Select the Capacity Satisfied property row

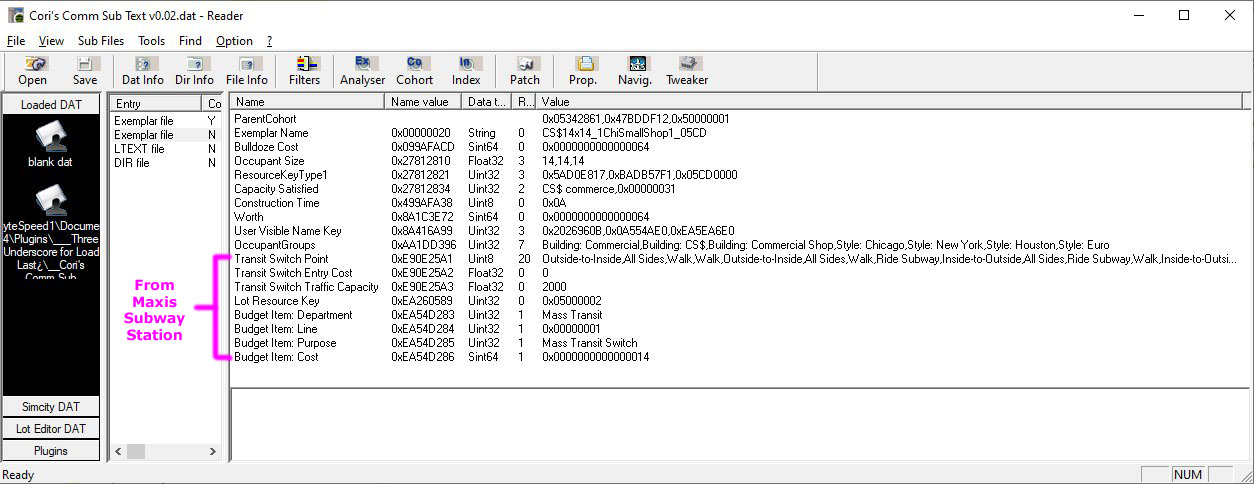(x=740, y=188)
